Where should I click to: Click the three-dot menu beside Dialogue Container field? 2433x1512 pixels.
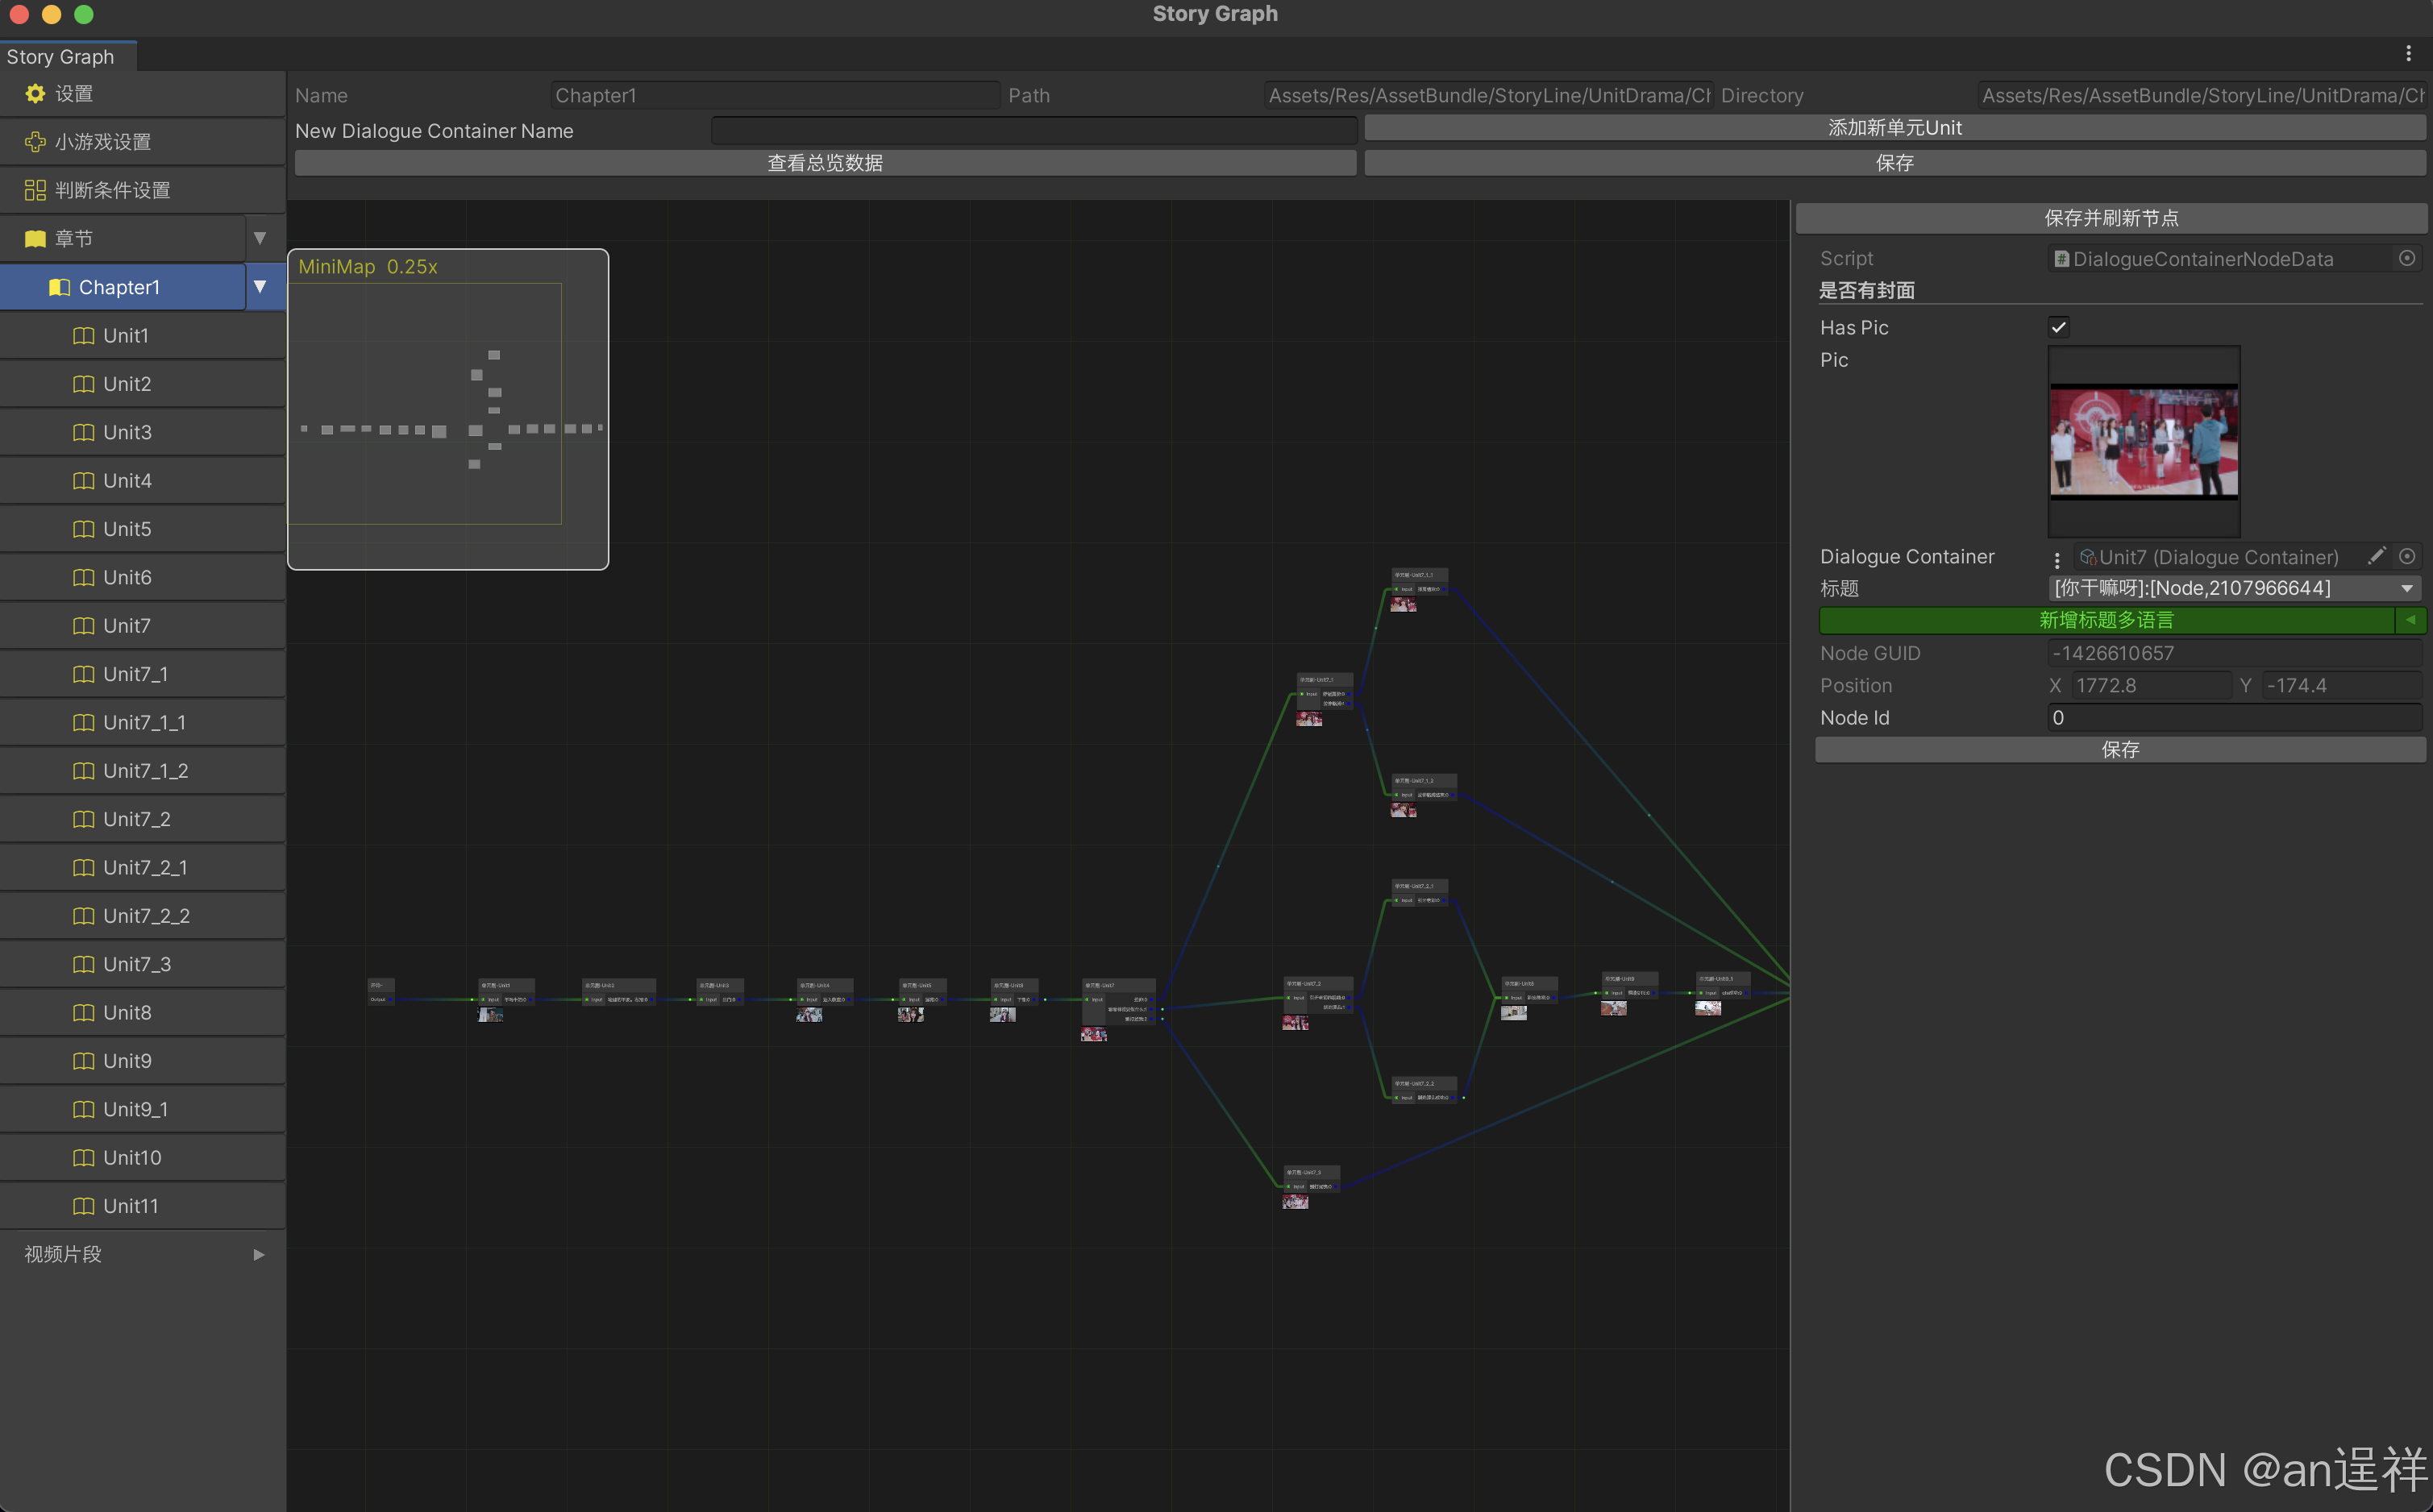click(x=2057, y=559)
